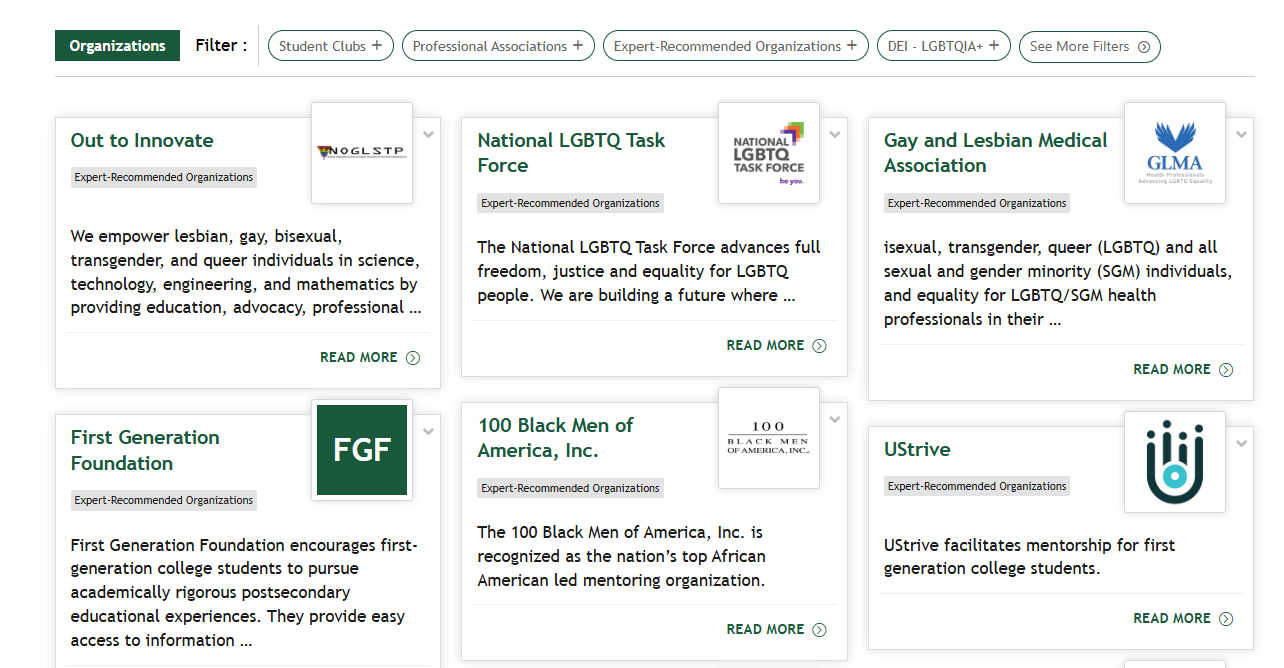Expand the National LGBTQ Task Force card chevron
The image size is (1284, 668).
pyautogui.click(x=835, y=135)
